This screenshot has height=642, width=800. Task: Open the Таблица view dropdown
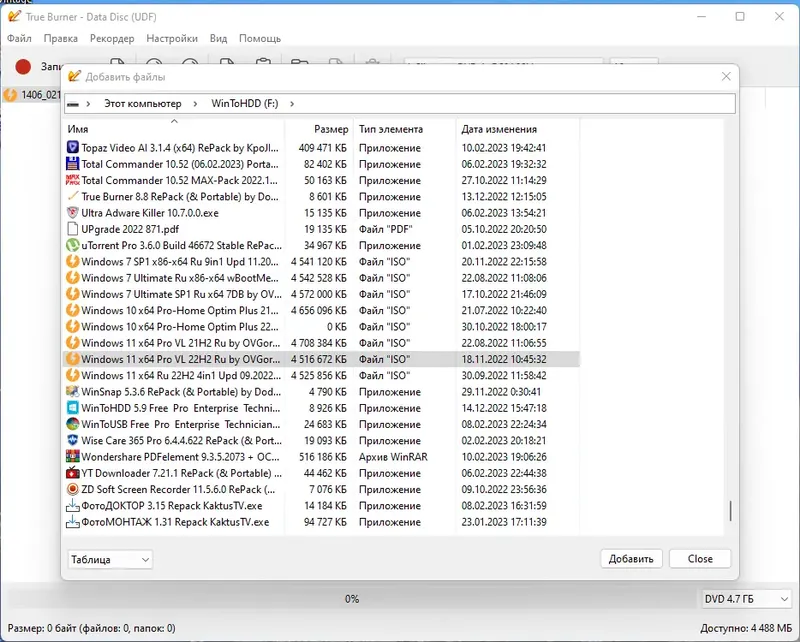(110, 559)
